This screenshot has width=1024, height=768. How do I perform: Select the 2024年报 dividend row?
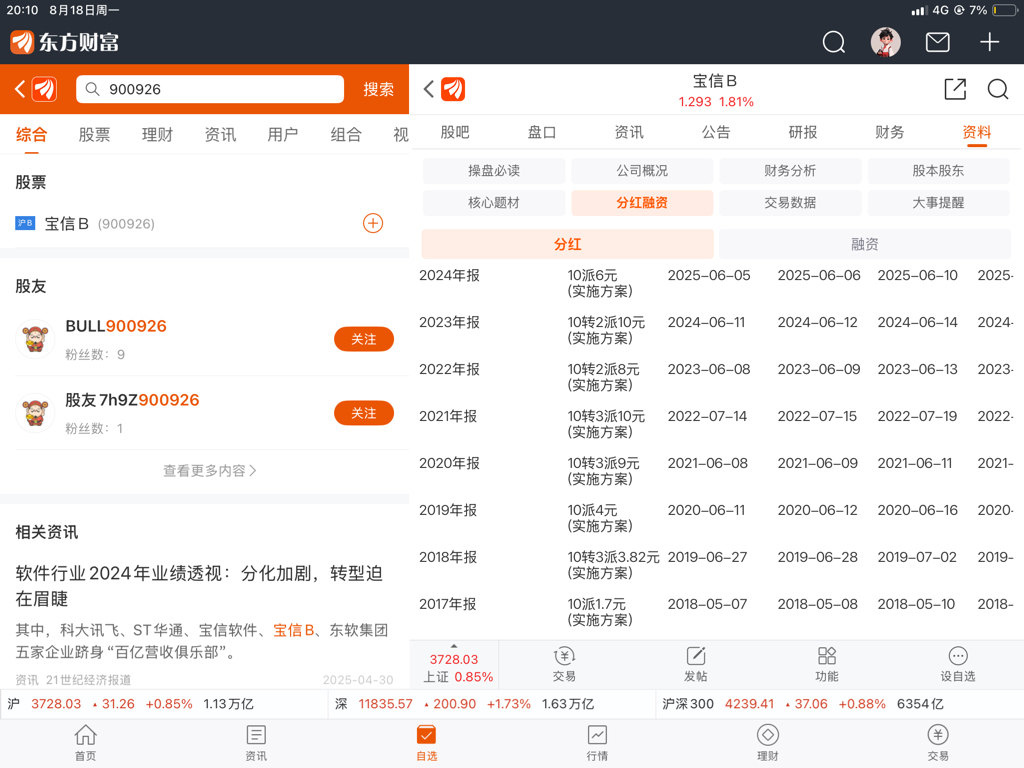pos(716,283)
